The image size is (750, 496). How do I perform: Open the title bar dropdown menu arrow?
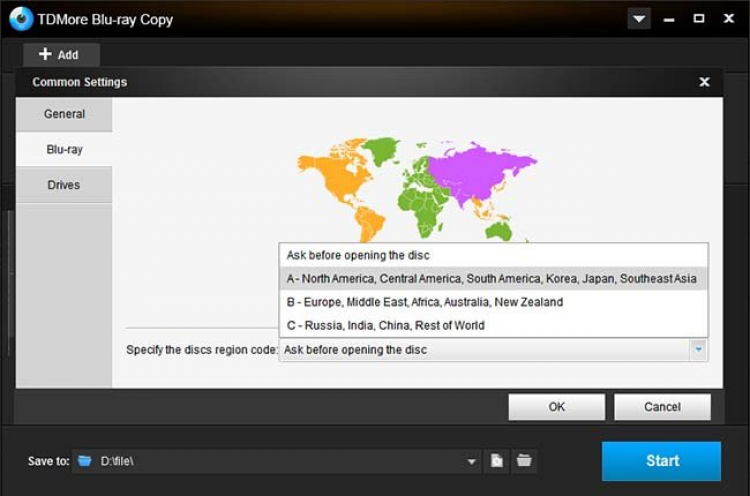pyautogui.click(x=639, y=19)
